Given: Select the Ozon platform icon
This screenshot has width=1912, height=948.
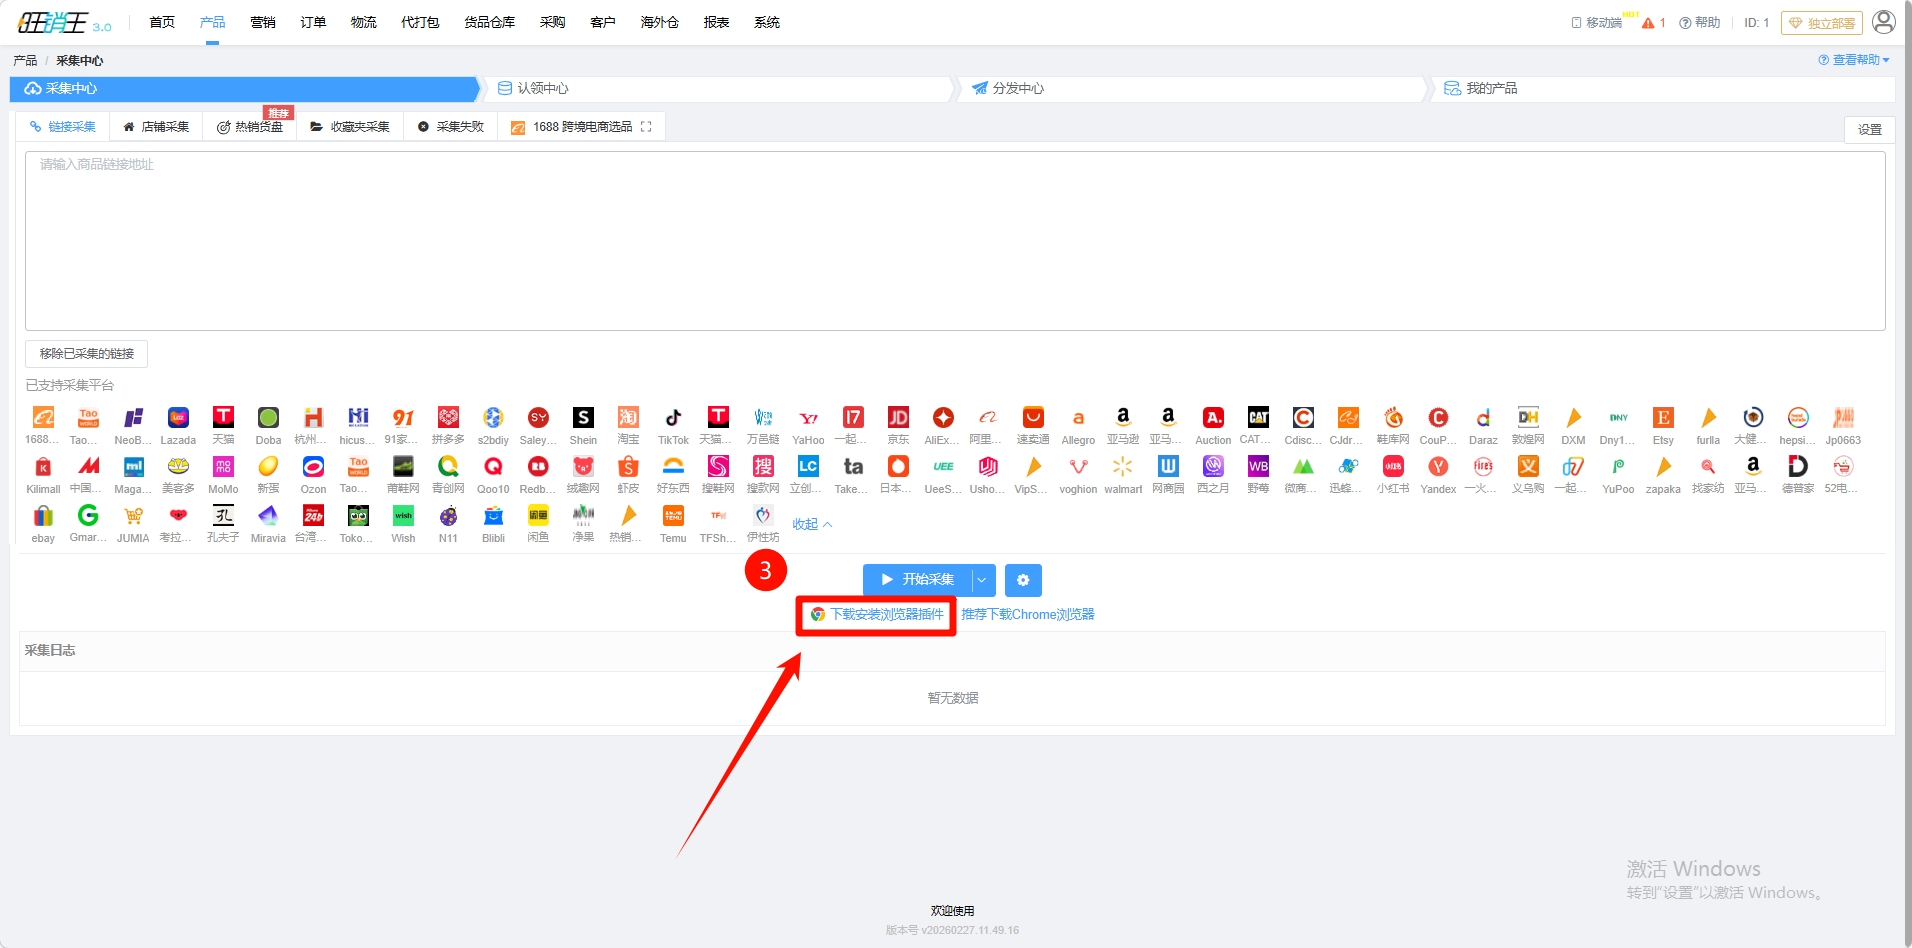Looking at the screenshot, I should (x=313, y=467).
